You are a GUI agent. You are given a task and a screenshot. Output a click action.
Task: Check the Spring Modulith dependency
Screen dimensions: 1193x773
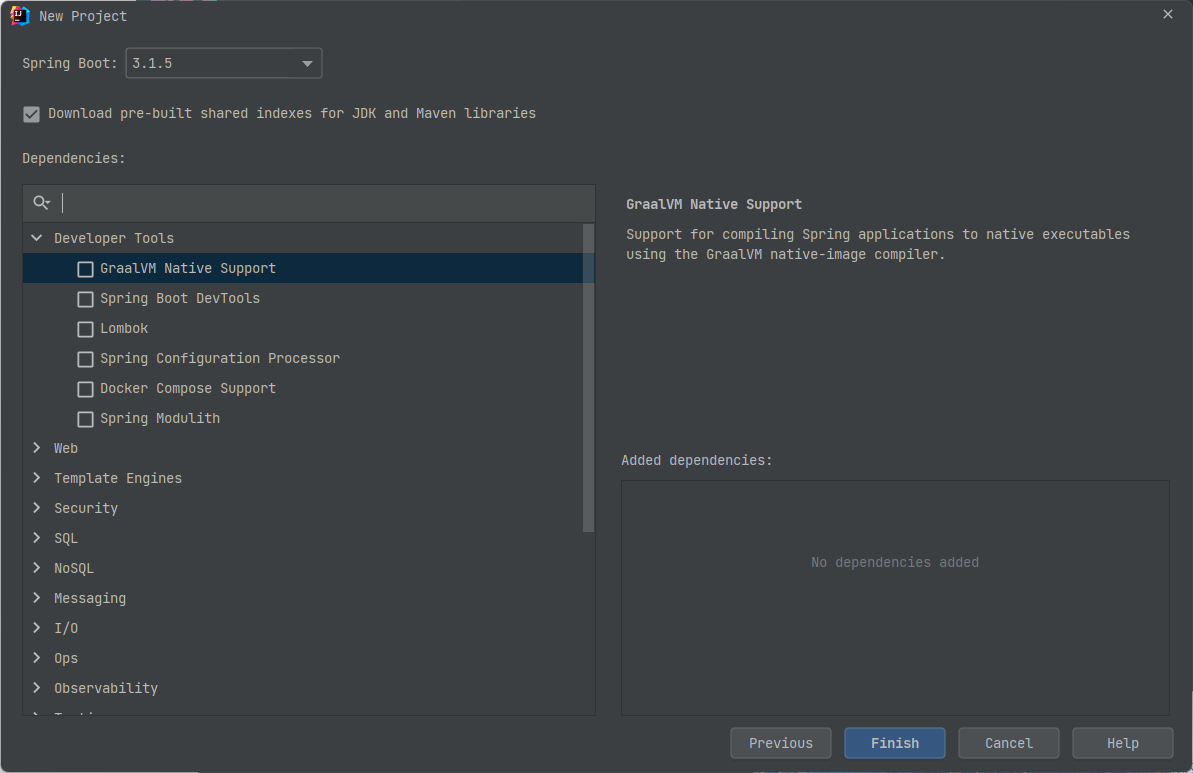coord(85,419)
